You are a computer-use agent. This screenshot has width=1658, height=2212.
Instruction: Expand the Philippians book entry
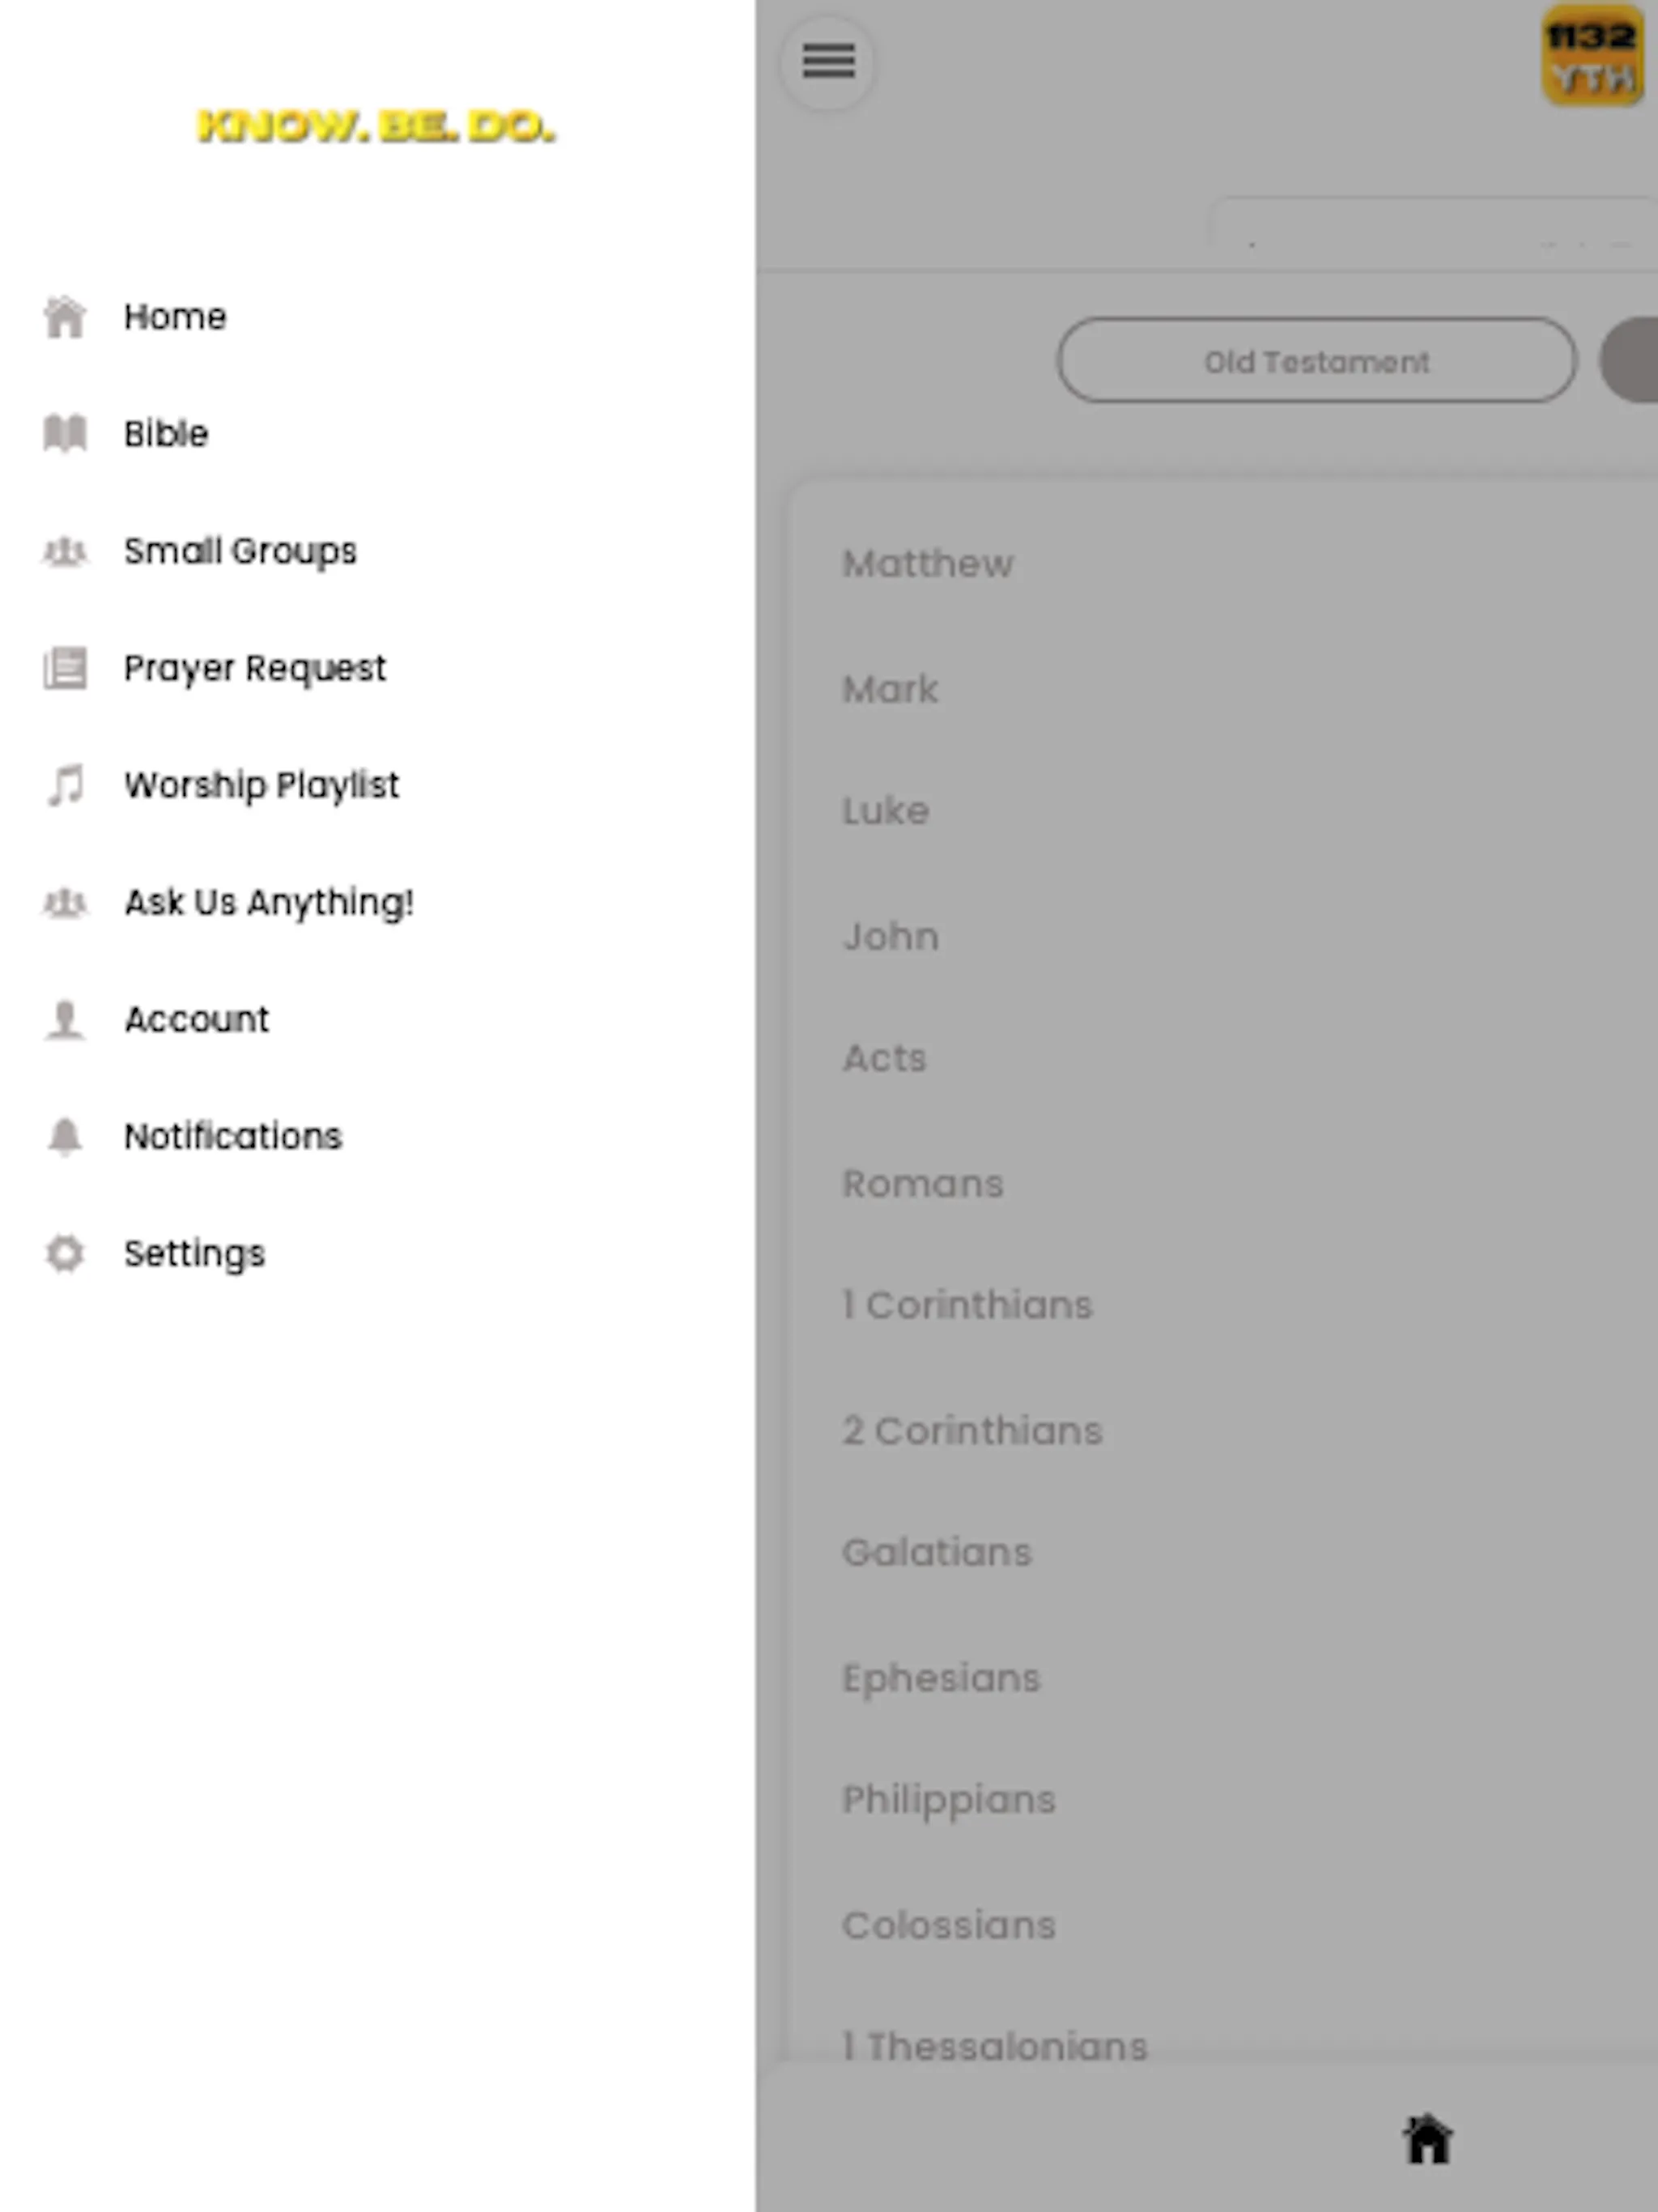pos(947,1799)
